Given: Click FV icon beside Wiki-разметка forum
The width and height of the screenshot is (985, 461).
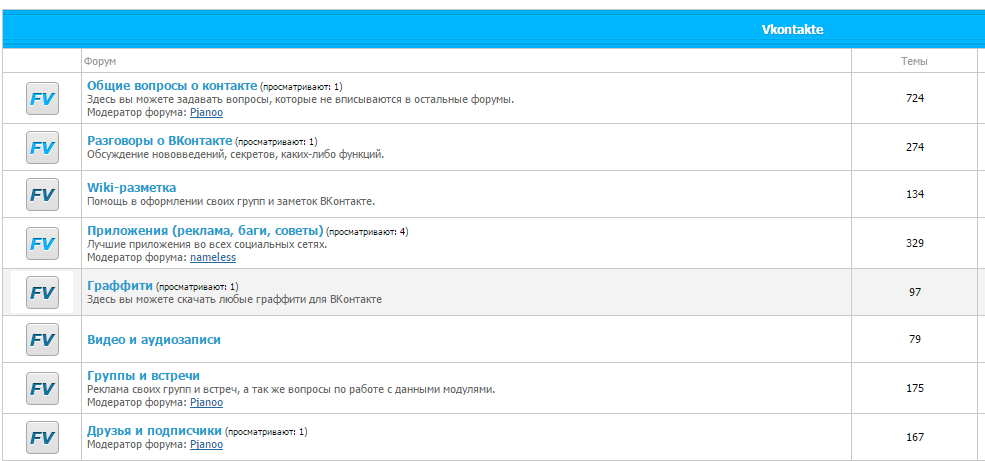Looking at the screenshot, I should (42, 195).
